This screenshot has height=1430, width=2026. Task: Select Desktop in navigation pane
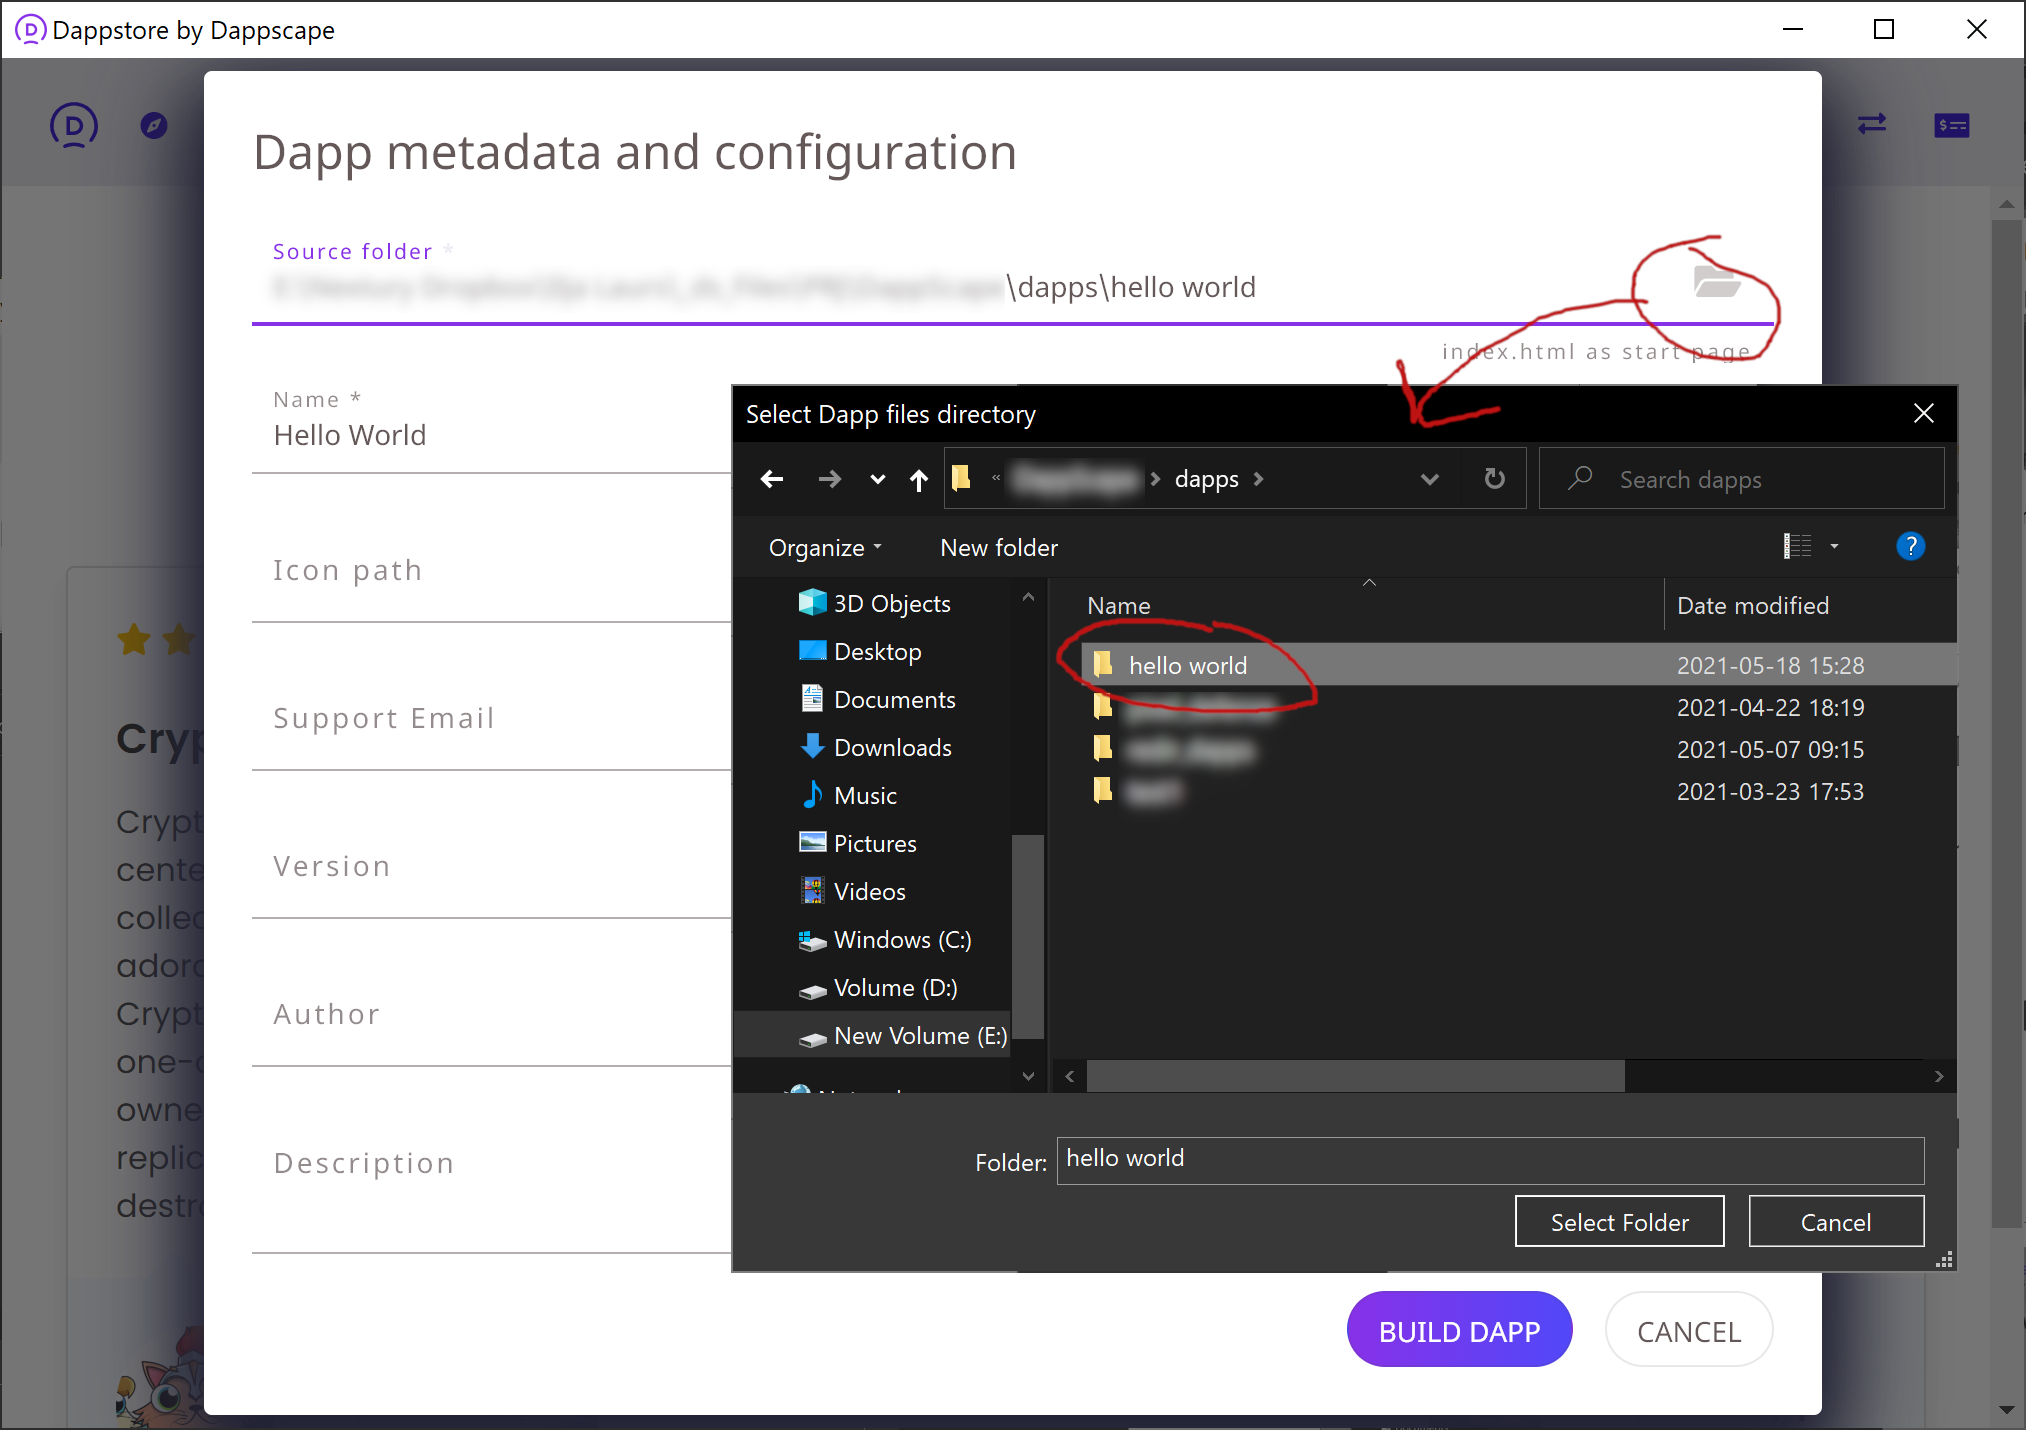(x=860, y=652)
